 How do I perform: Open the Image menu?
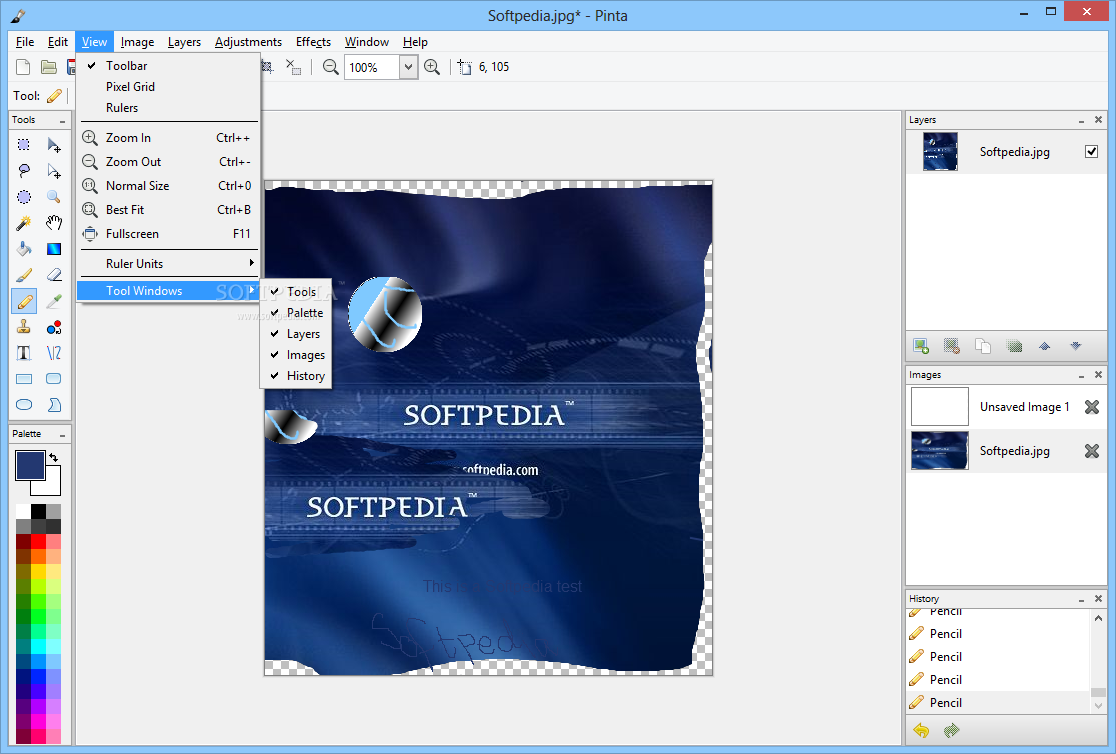pos(137,42)
